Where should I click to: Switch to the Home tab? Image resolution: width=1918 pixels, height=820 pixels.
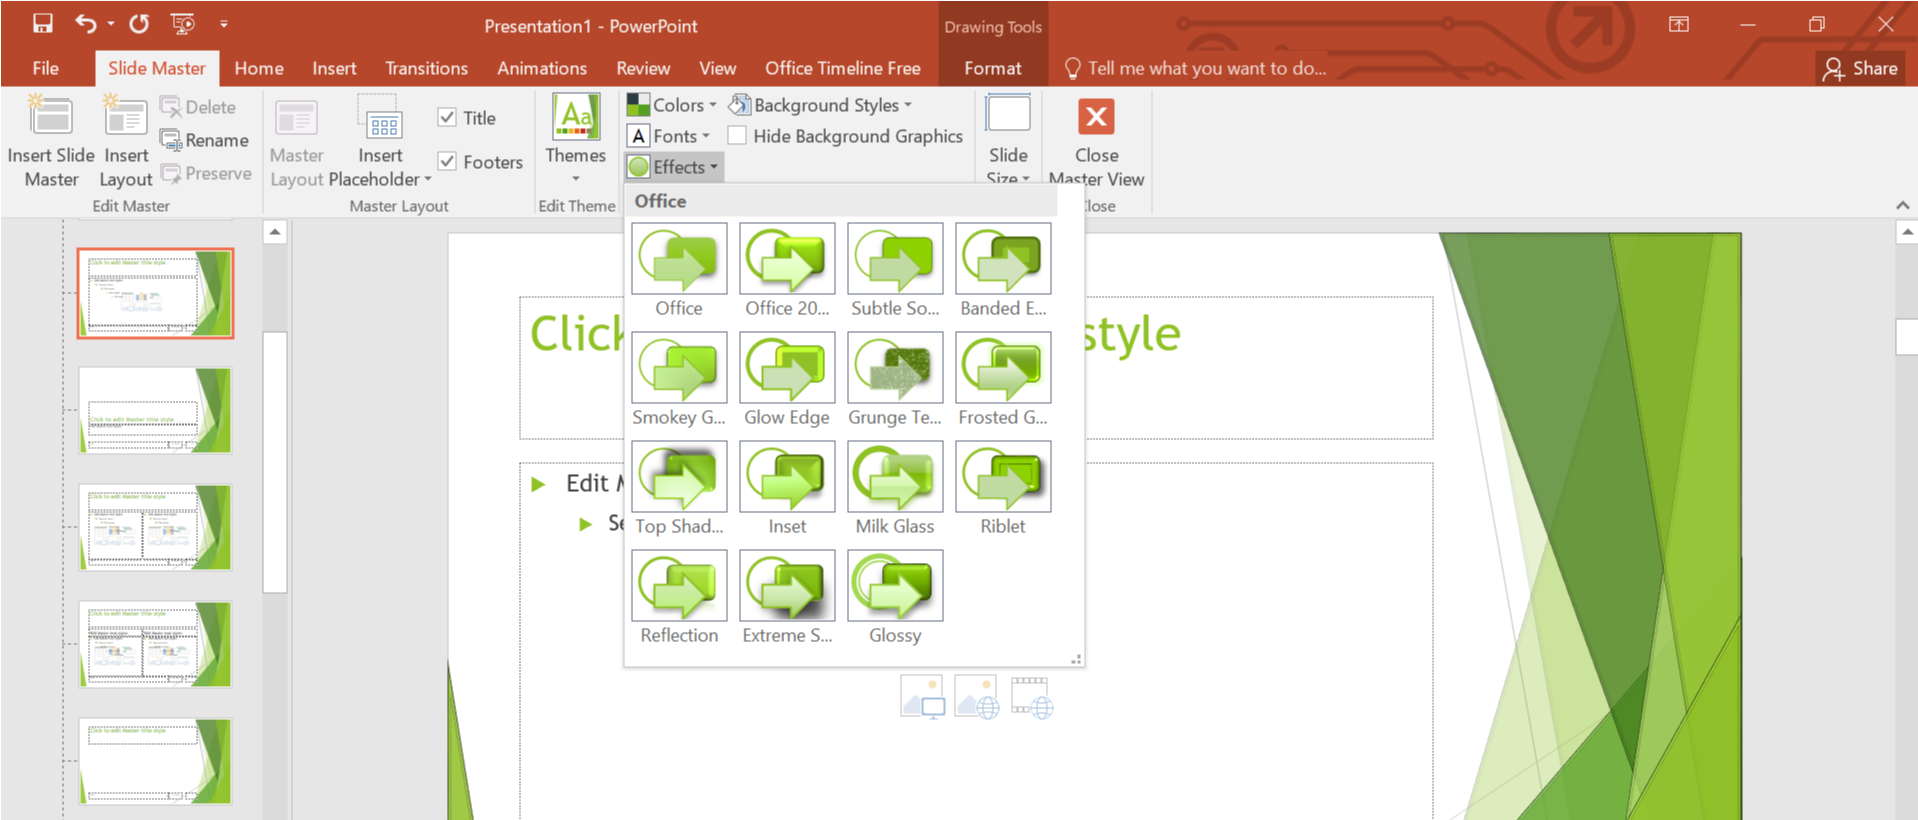[259, 68]
